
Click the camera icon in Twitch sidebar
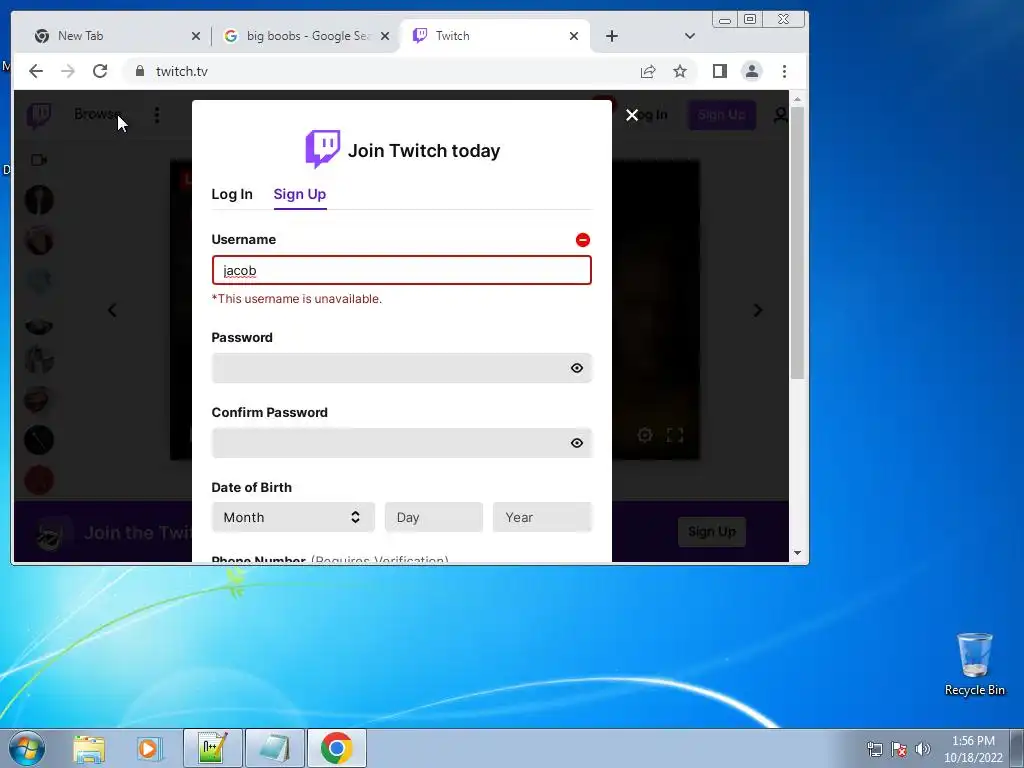(x=39, y=160)
